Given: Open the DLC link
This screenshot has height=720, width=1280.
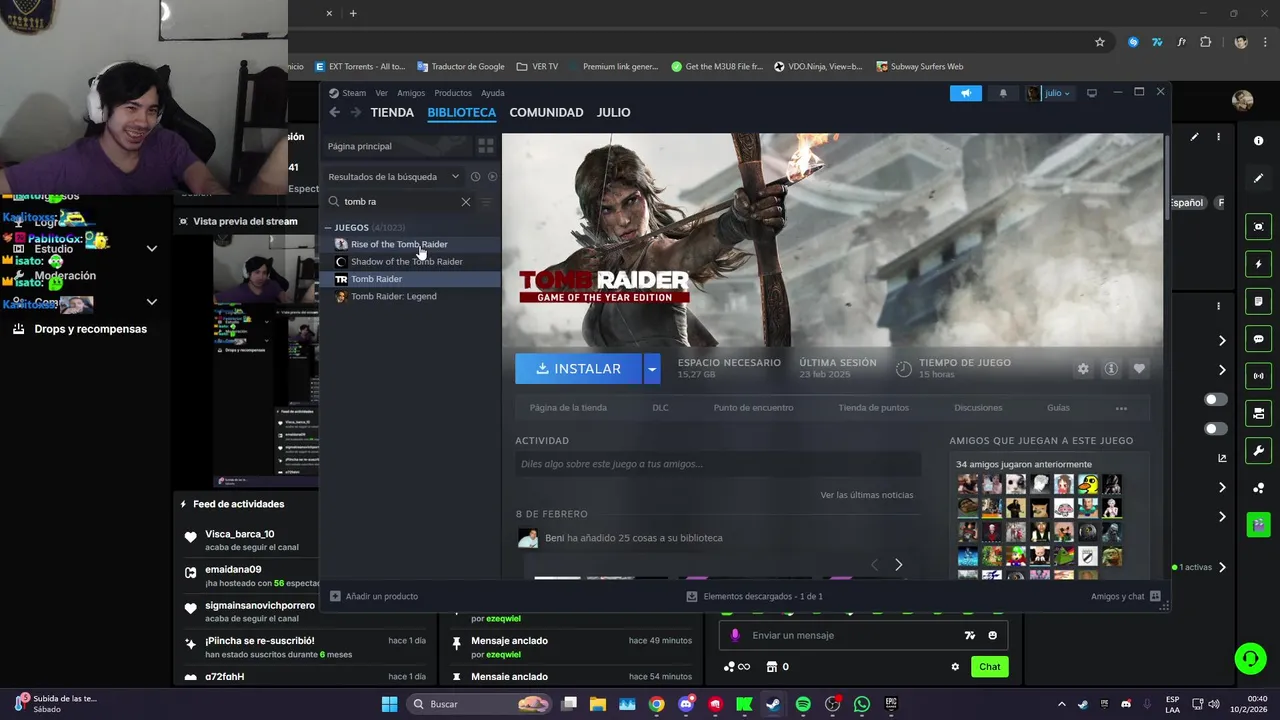Looking at the screenshot, I should point(660,408).
